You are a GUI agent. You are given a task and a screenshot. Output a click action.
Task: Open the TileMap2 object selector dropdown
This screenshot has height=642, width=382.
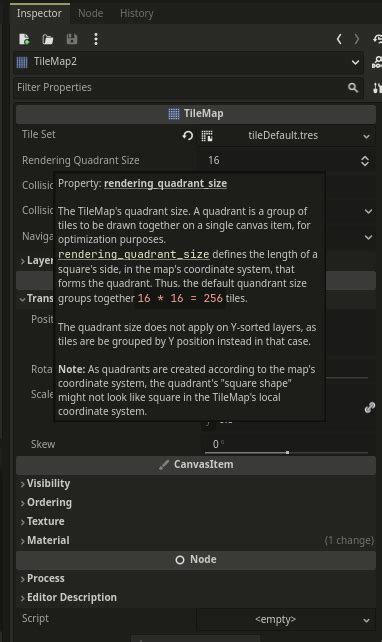coord(188,62)
